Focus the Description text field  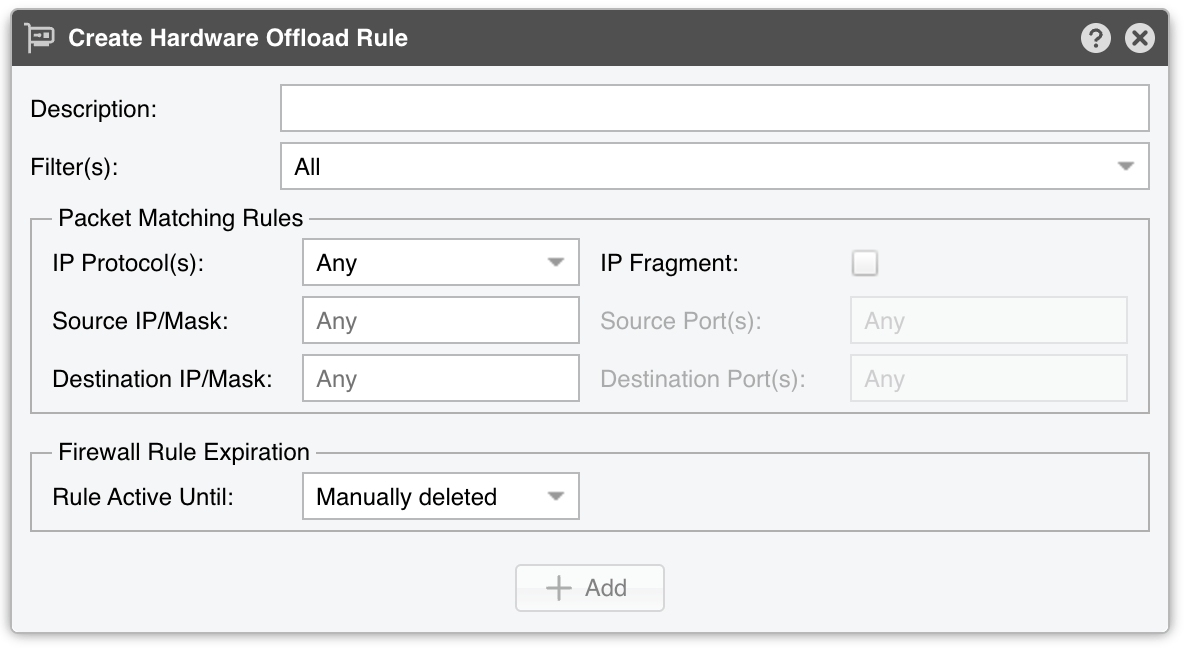714,108
